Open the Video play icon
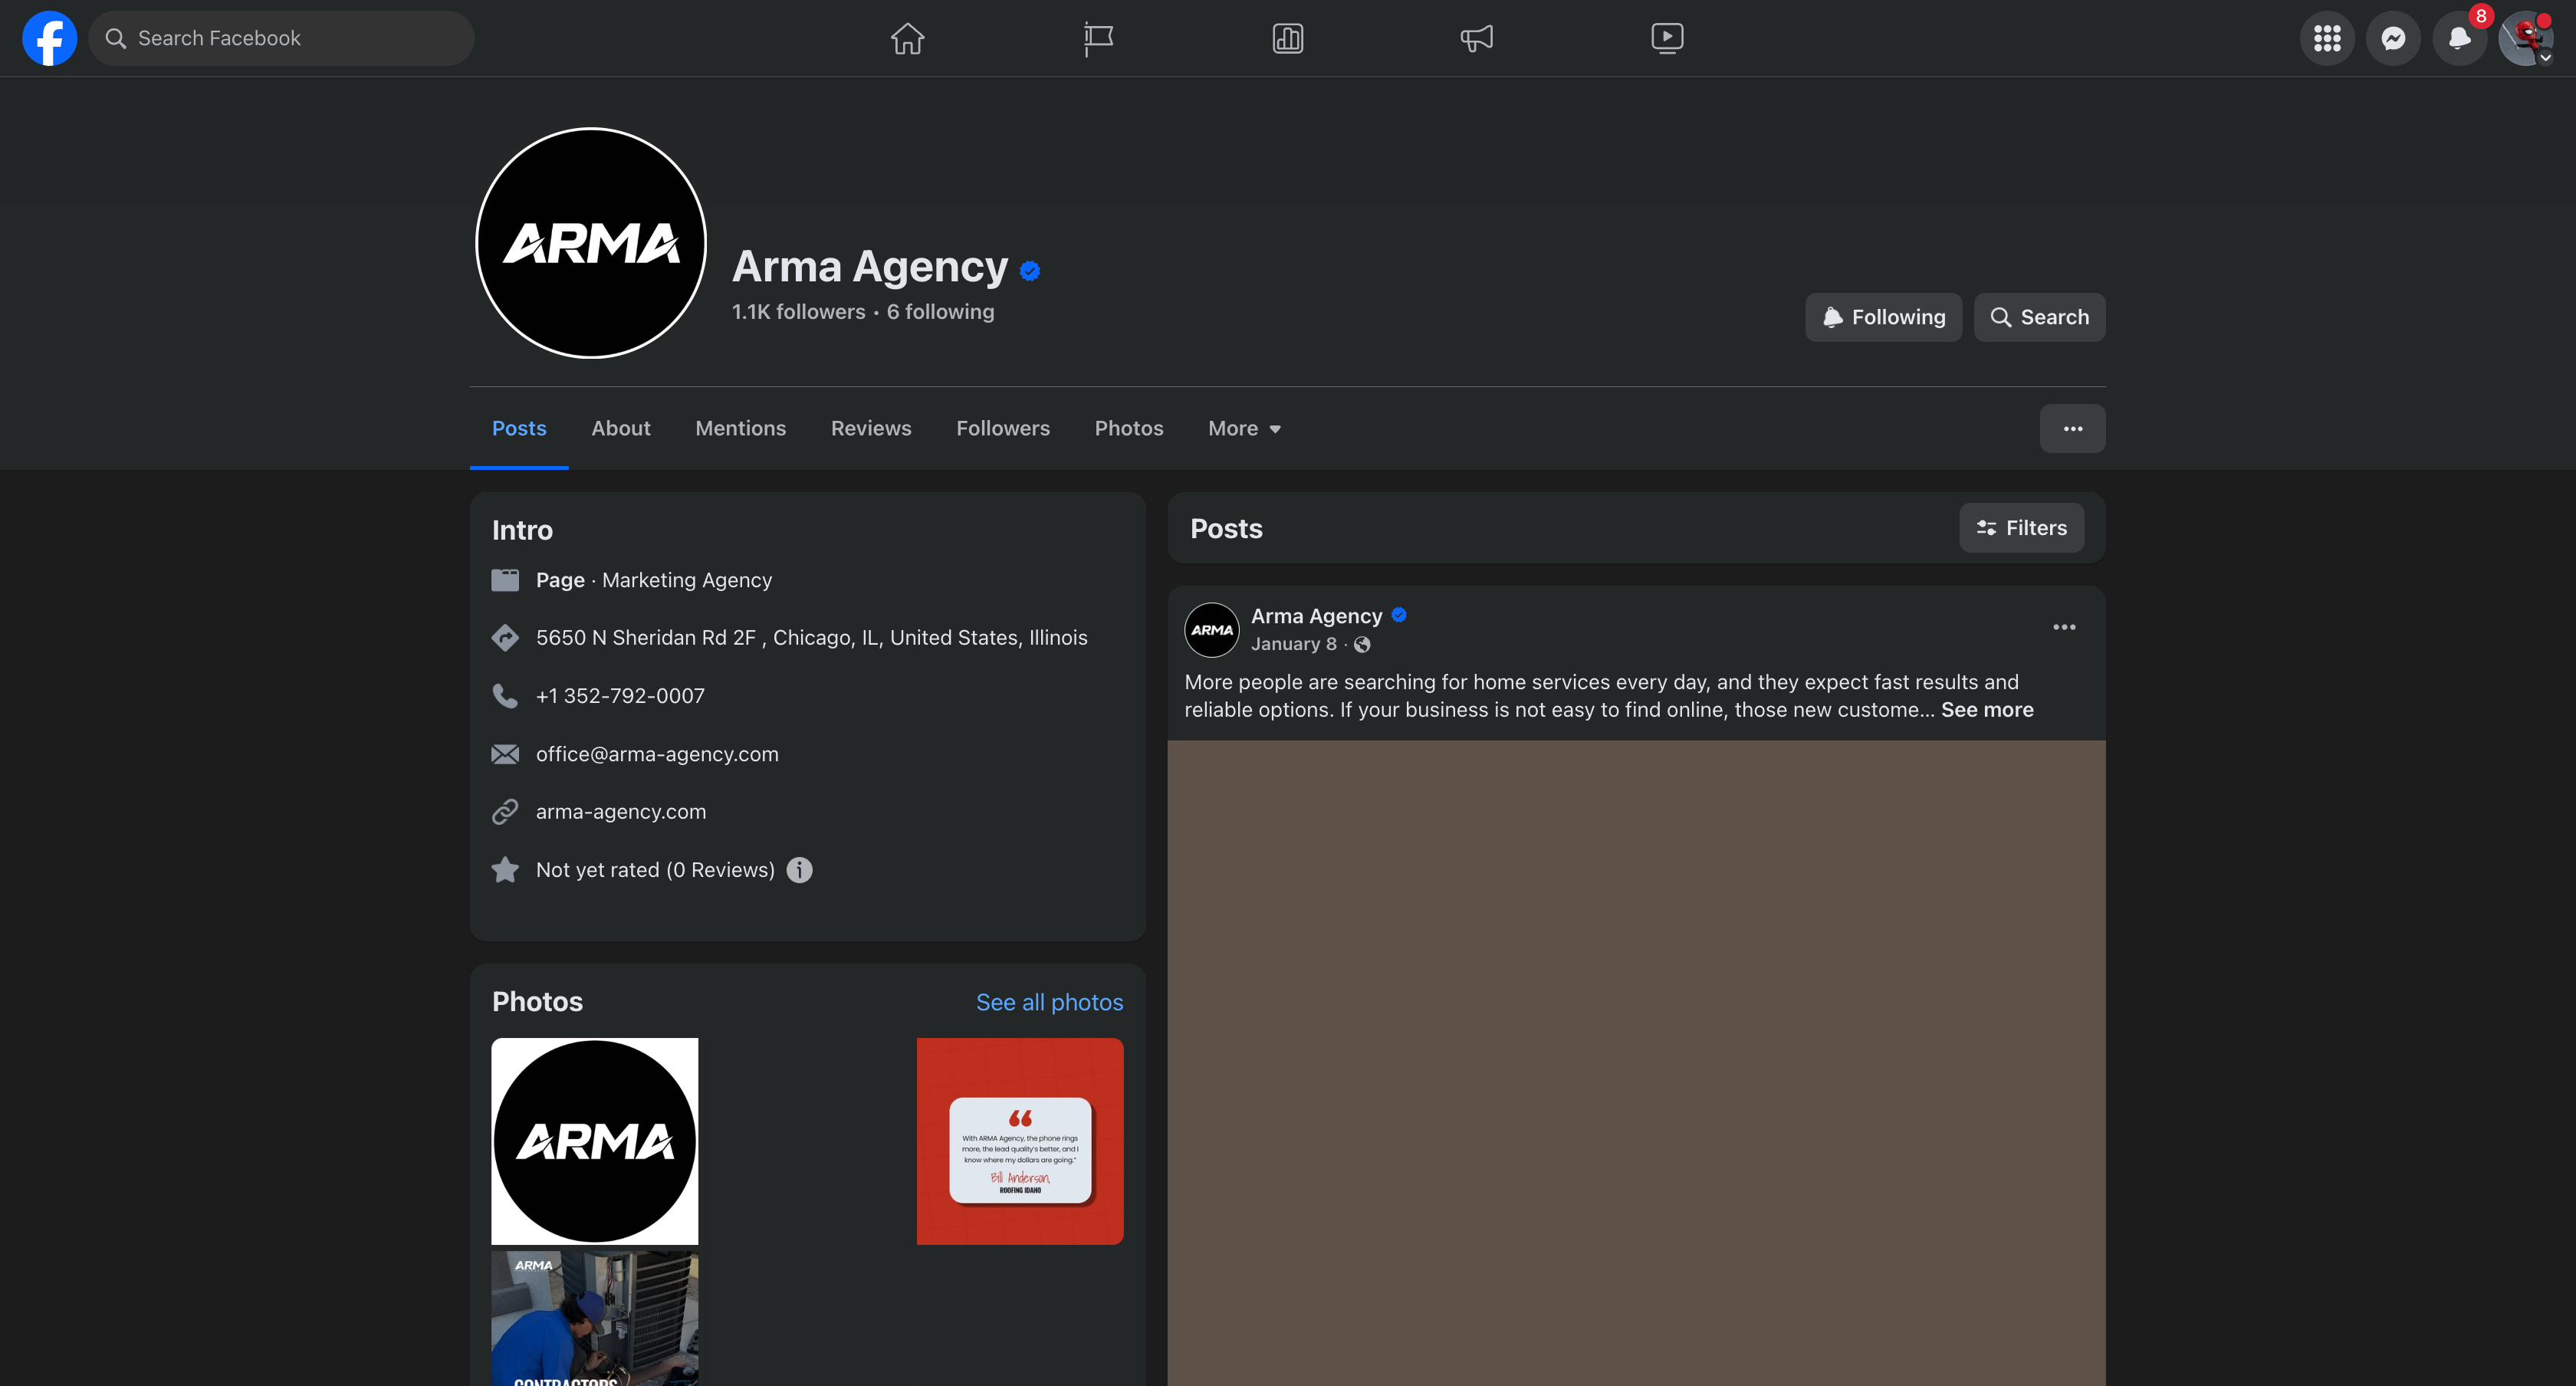 click(1667, 38)
